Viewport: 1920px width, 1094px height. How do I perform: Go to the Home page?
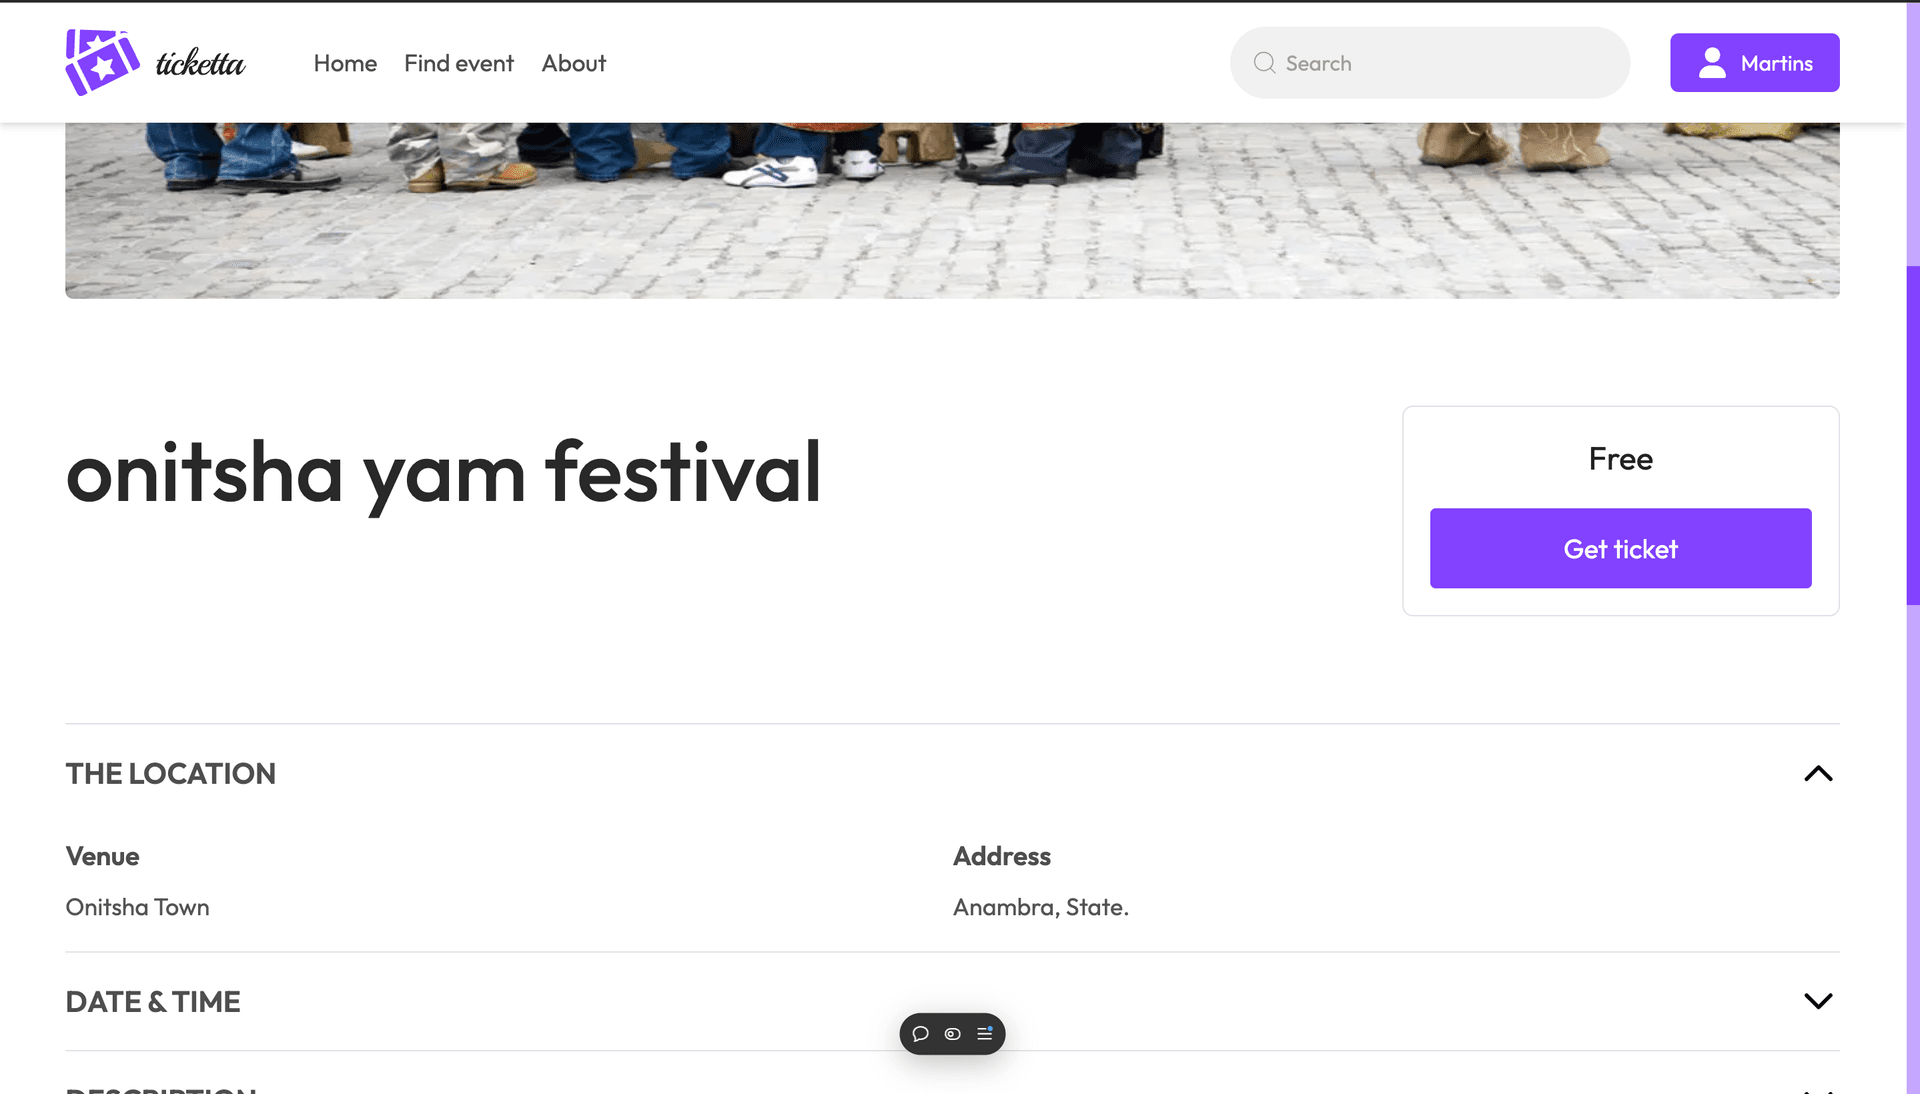[x=345, y=63]
